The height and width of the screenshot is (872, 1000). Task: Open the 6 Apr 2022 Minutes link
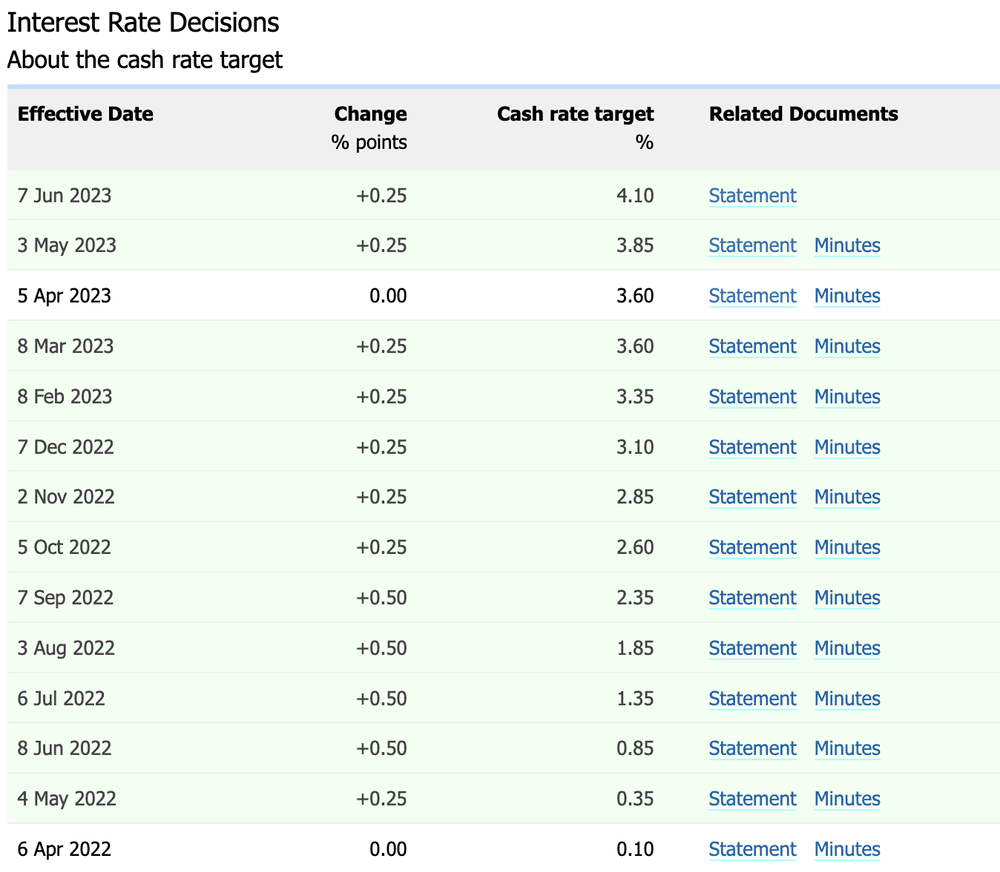click(x=848, y=850)
